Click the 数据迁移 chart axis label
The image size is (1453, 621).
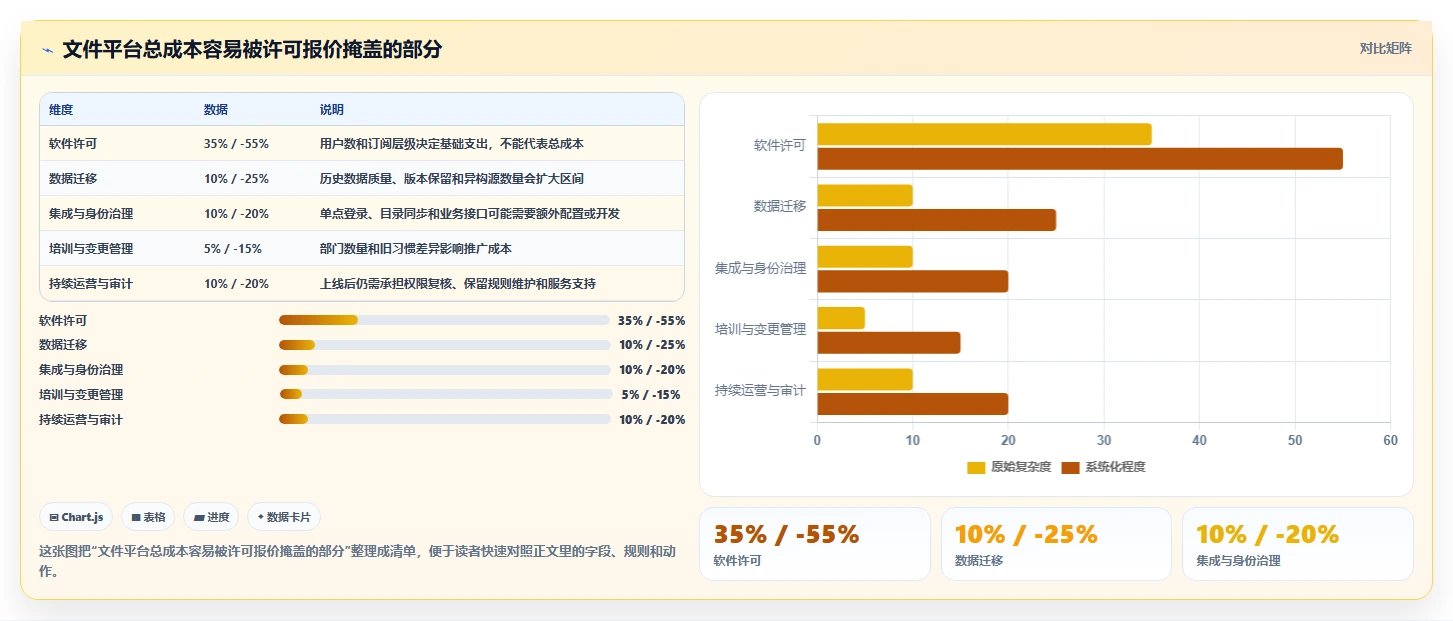click(x=779, y=207)
